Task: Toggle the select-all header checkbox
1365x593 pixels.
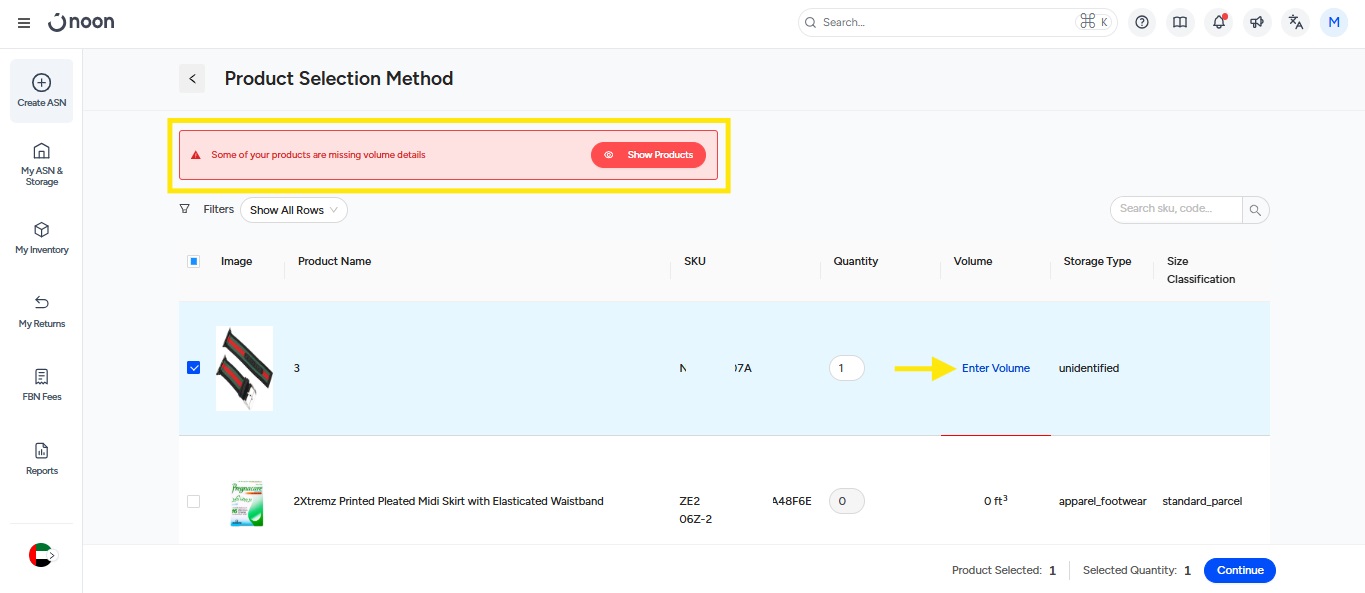Action: (x=194, y=261)
